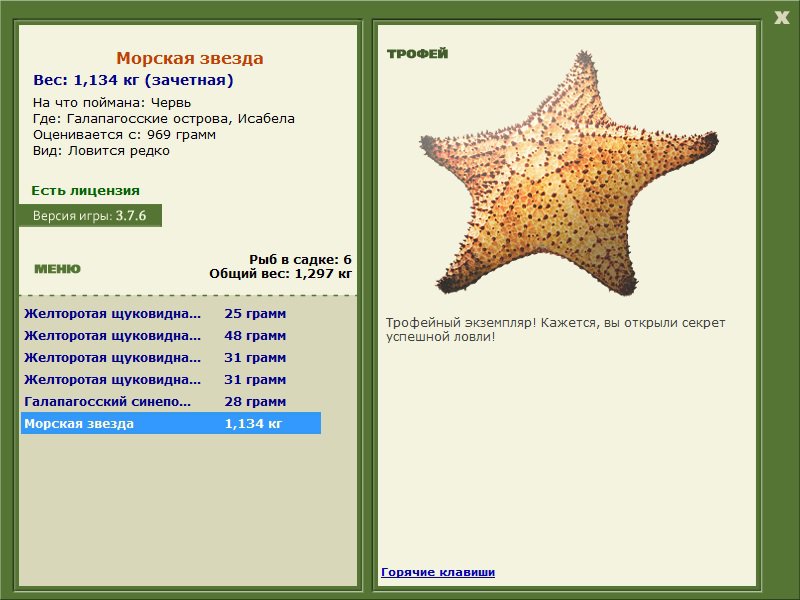Click the ТРОФЕЙ heading label
This screenshot has width=800, height=600.
pos(417,54)
